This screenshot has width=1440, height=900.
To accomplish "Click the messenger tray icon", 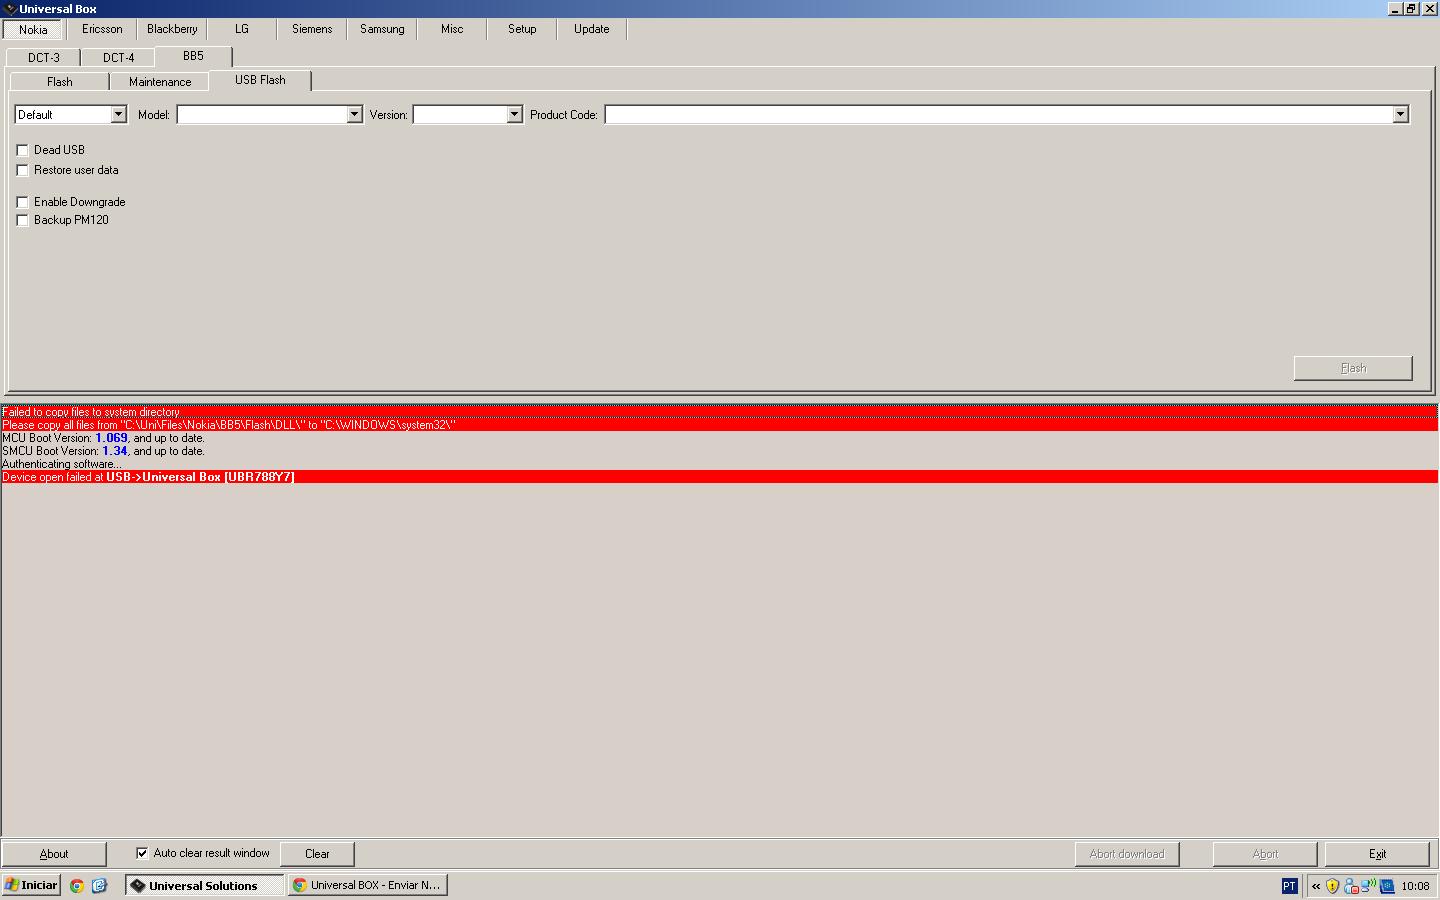I will 1351,886.
